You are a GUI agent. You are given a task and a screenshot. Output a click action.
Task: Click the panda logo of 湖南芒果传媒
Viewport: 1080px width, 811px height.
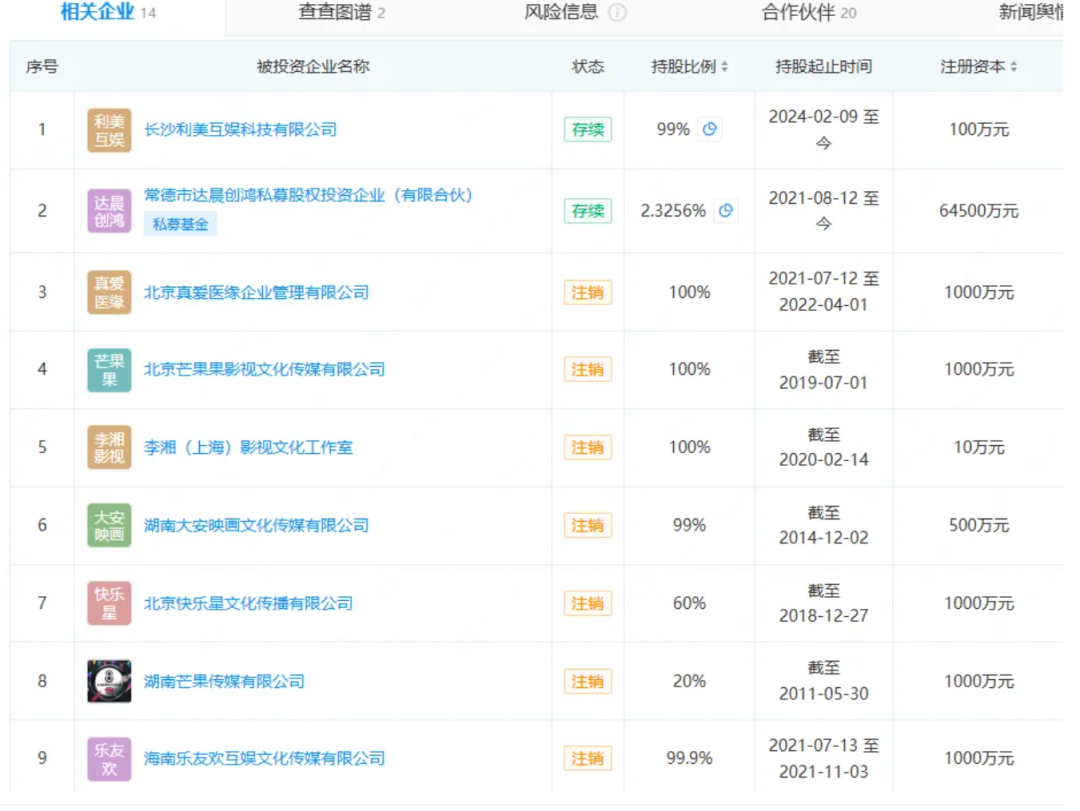(108, 681)
